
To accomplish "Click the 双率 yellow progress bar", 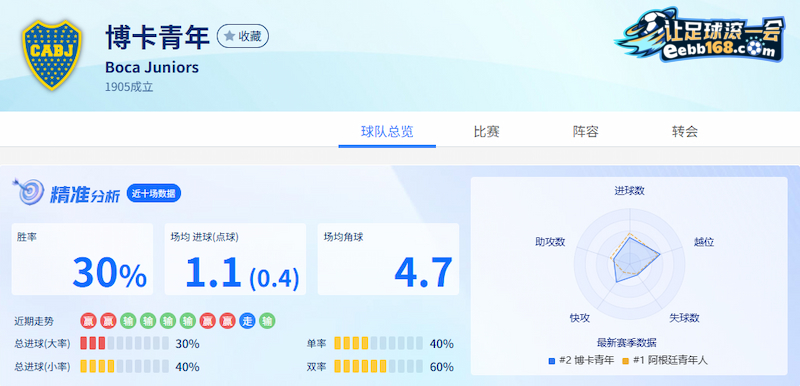I will click(x=379, y=367).
